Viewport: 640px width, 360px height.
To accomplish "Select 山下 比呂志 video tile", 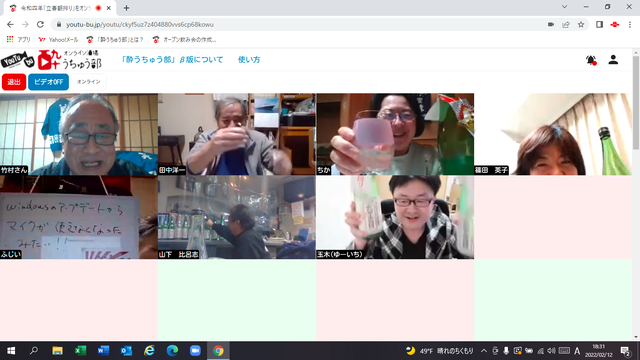I will [x=237, y=218].
